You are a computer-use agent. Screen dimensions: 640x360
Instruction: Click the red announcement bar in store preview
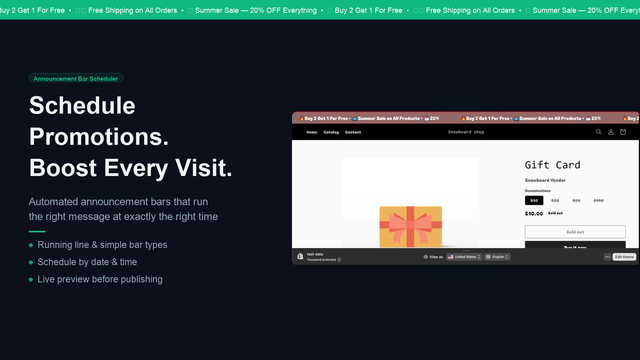click(x=465, y=118)
